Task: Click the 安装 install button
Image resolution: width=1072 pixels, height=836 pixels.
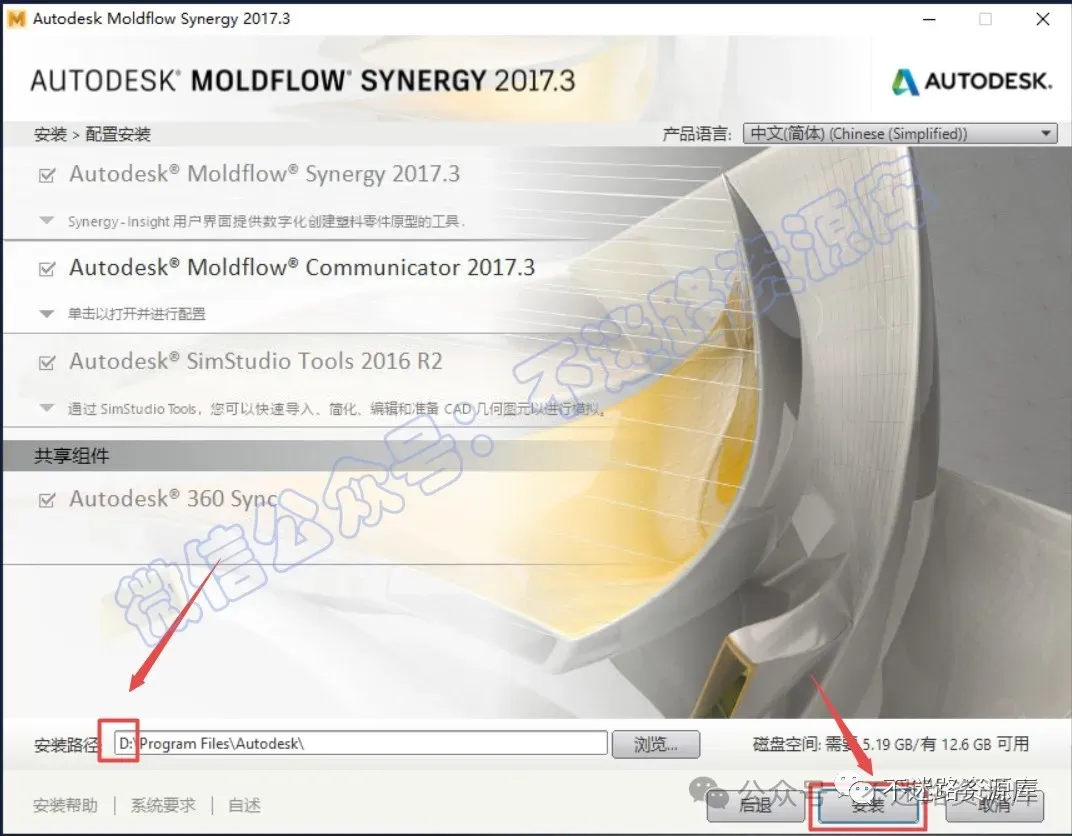Action: pyautogui.click(x=868, y=805)
